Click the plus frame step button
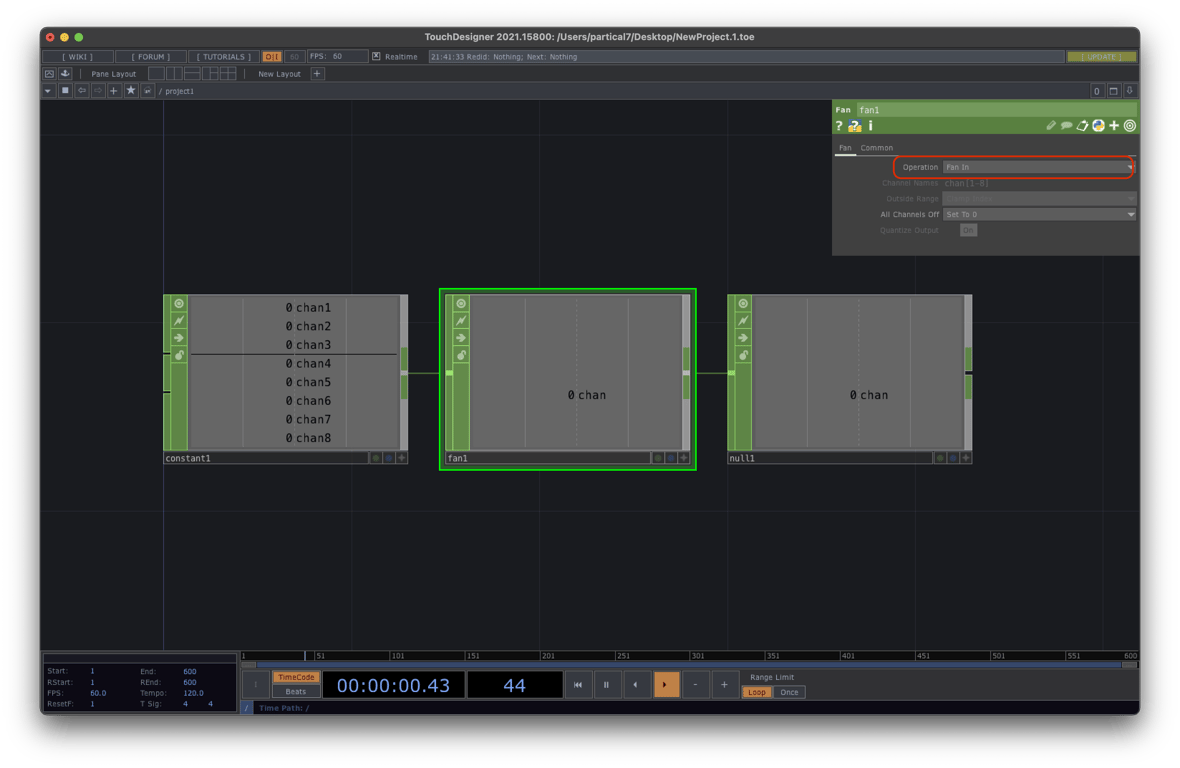This screenshot has height=768, width=1180. pyautogui.click(x=724, y=685)
